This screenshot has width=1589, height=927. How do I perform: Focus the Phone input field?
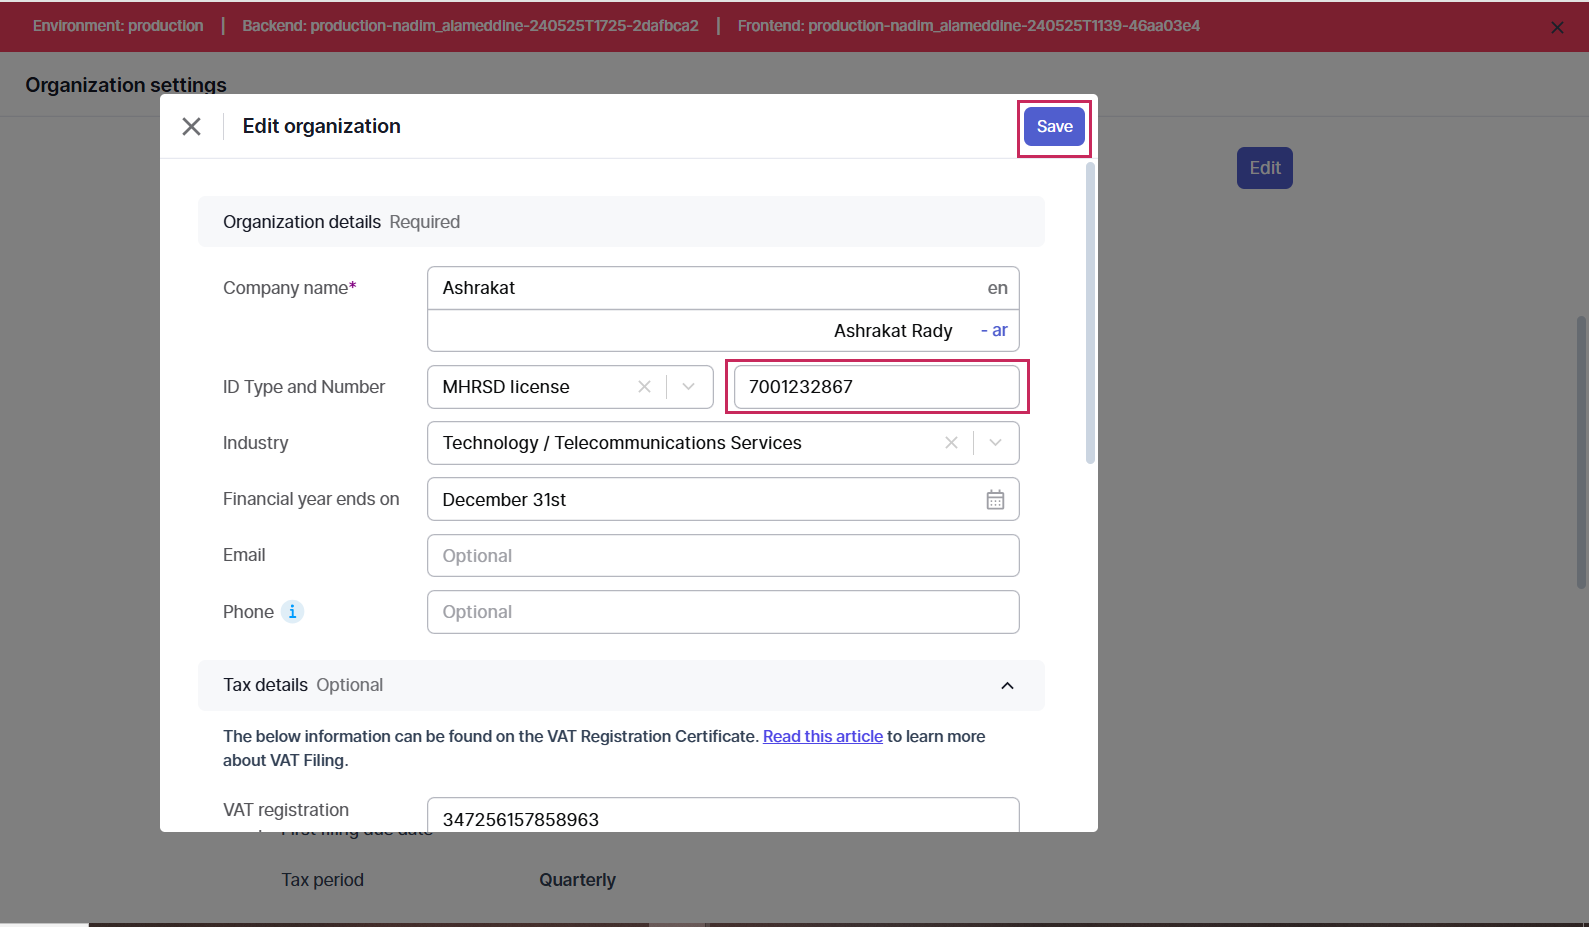click(x=723, y=612)
